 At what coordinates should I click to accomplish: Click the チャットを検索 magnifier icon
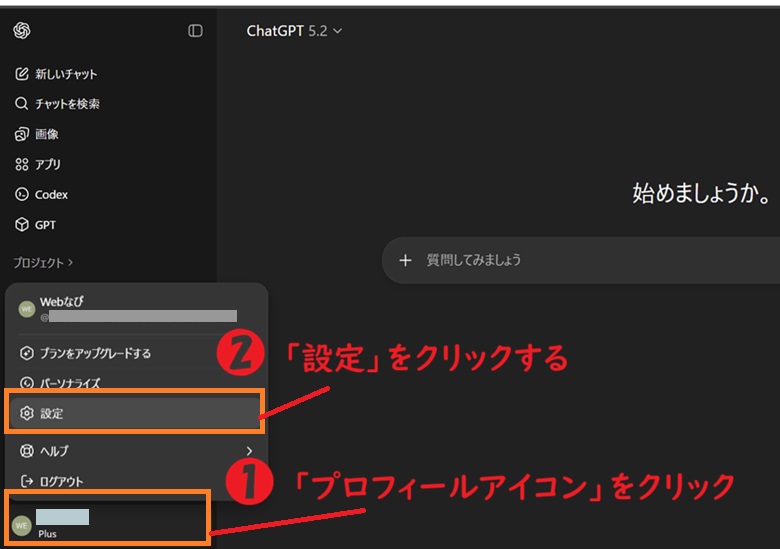pyautogui.click(x=21, y=103)
